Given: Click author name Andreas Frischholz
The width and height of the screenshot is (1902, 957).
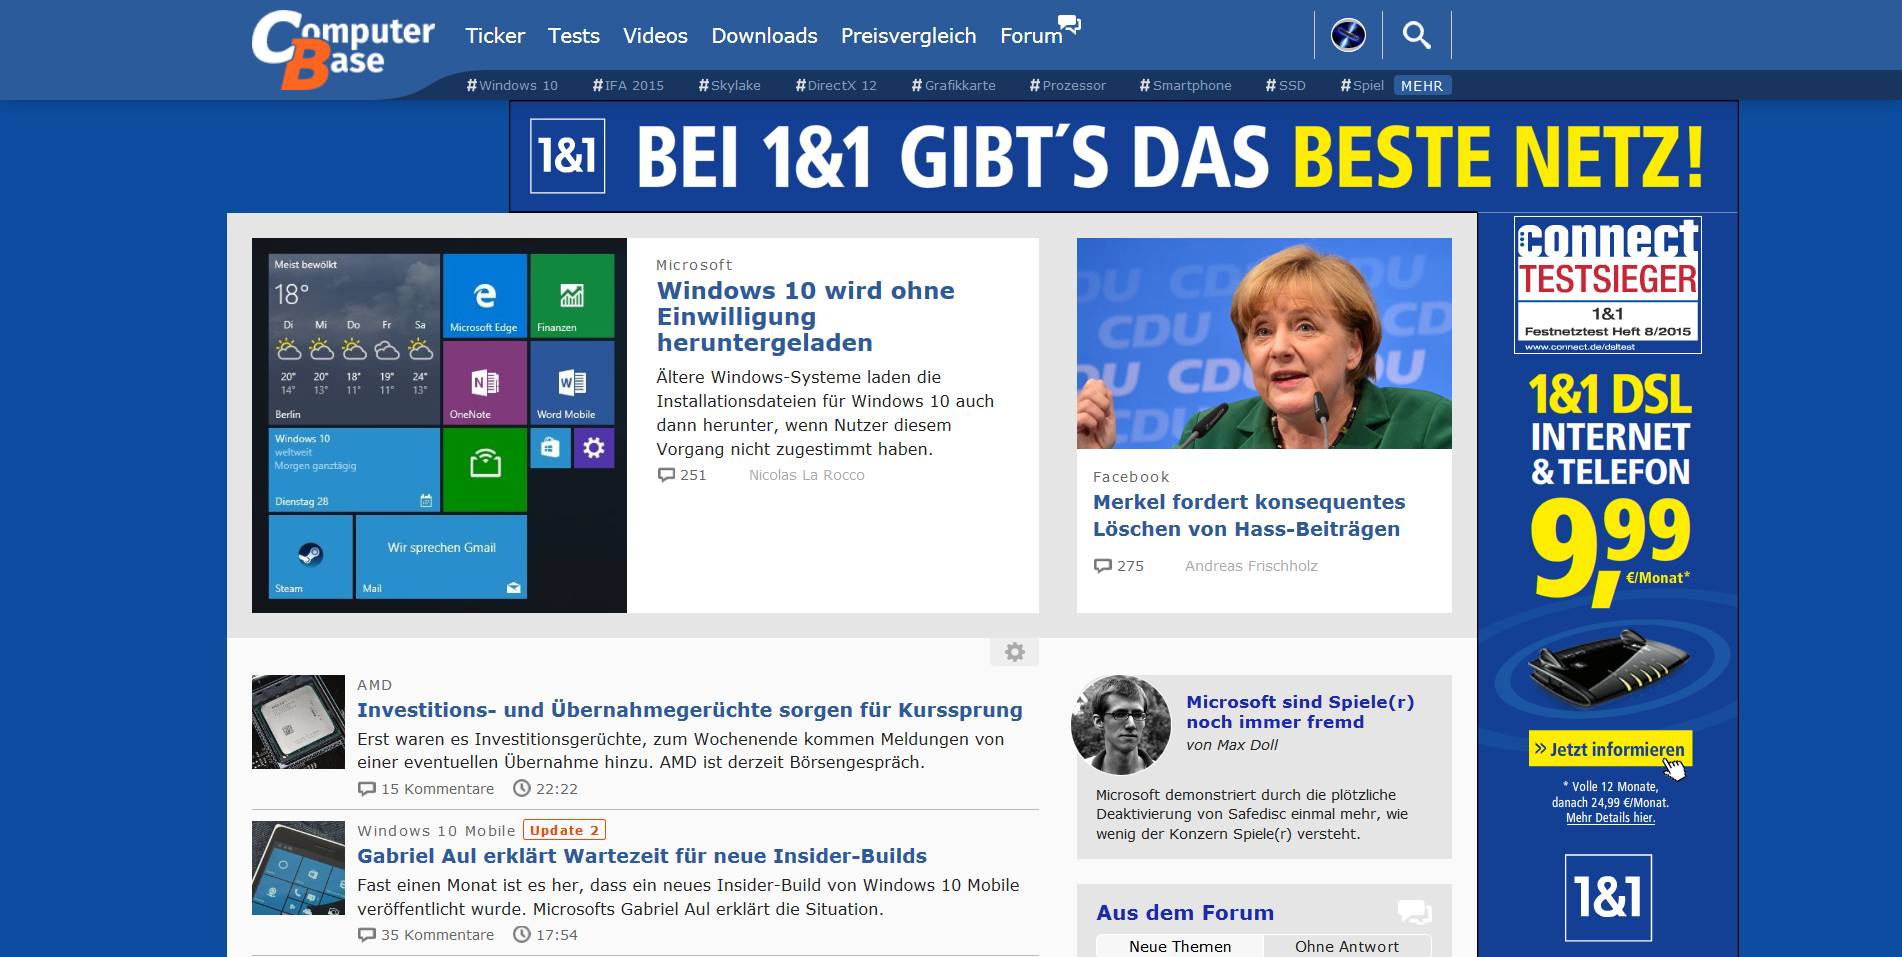Looking at the screenshot, I should tap(1251, 566).
